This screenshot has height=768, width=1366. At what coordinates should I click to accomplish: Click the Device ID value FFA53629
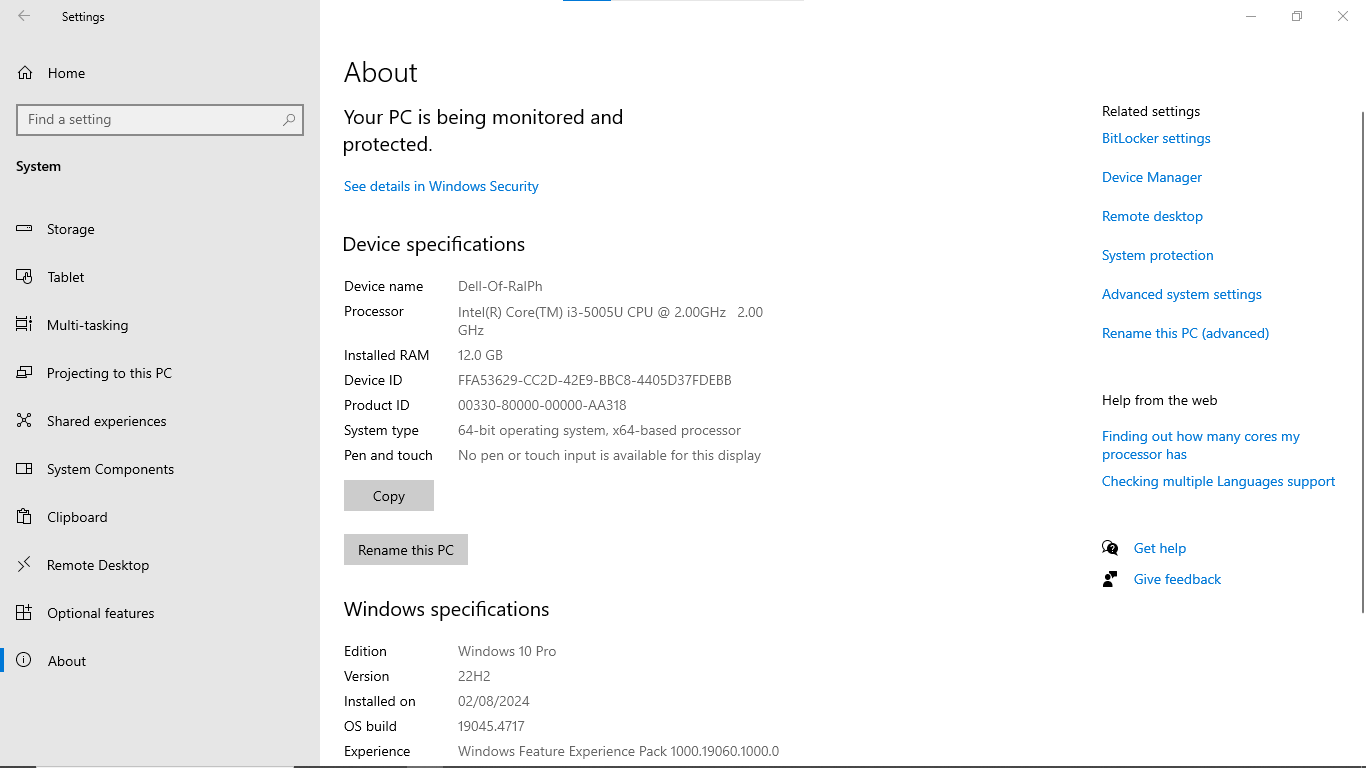pyautogui.click(x=595, y=380)
